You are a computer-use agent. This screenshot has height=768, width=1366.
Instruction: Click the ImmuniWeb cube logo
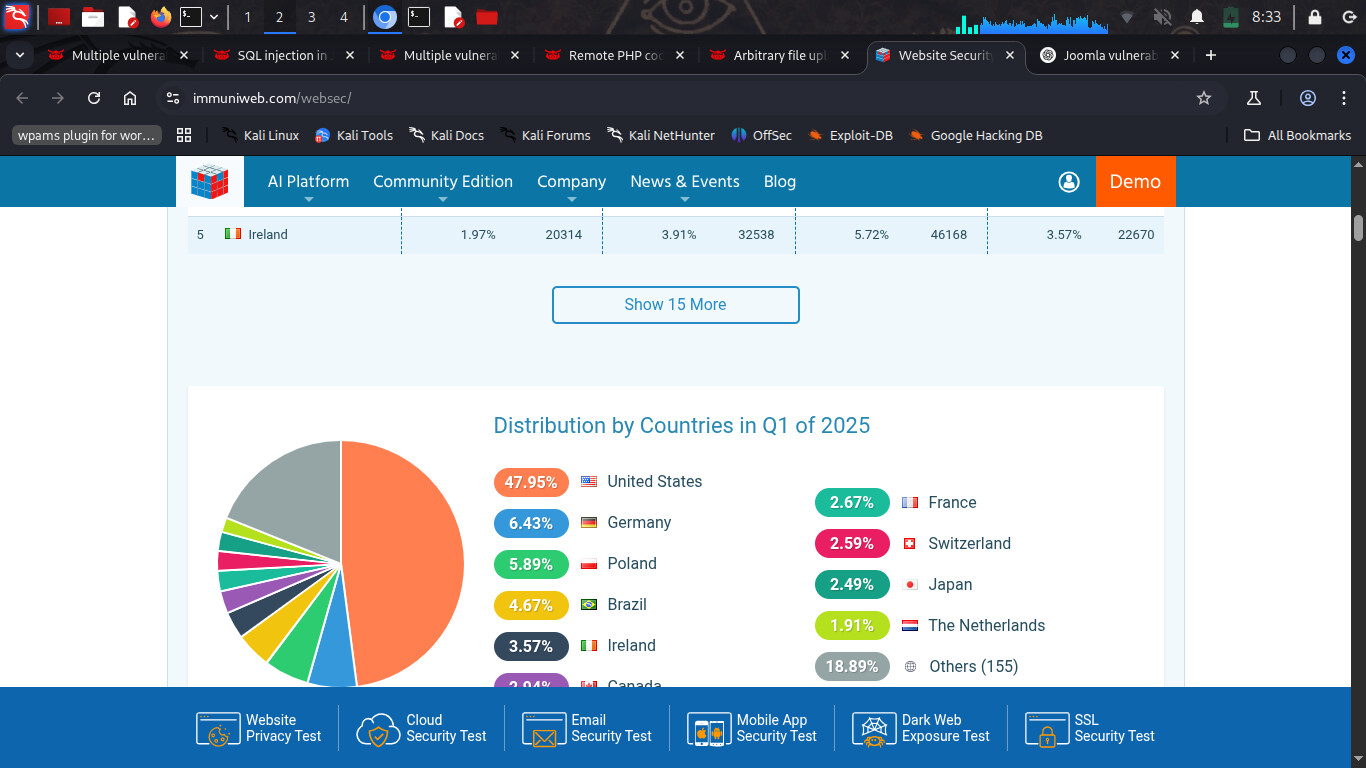[210, 182]
